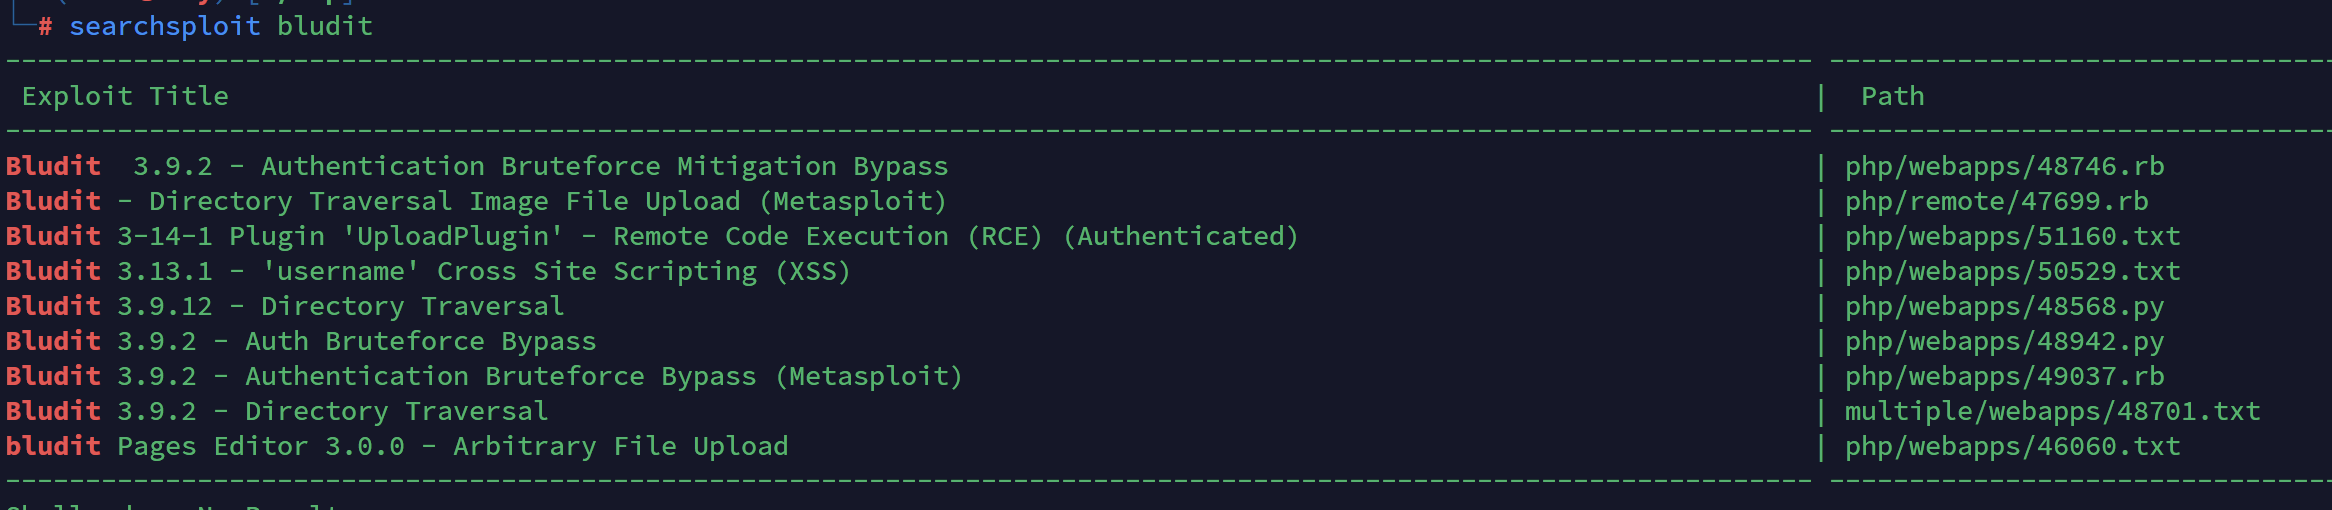Click the path php/webapps/50529.txt
Screen dimensions: 2332x510
click(x=2012, y=271)
